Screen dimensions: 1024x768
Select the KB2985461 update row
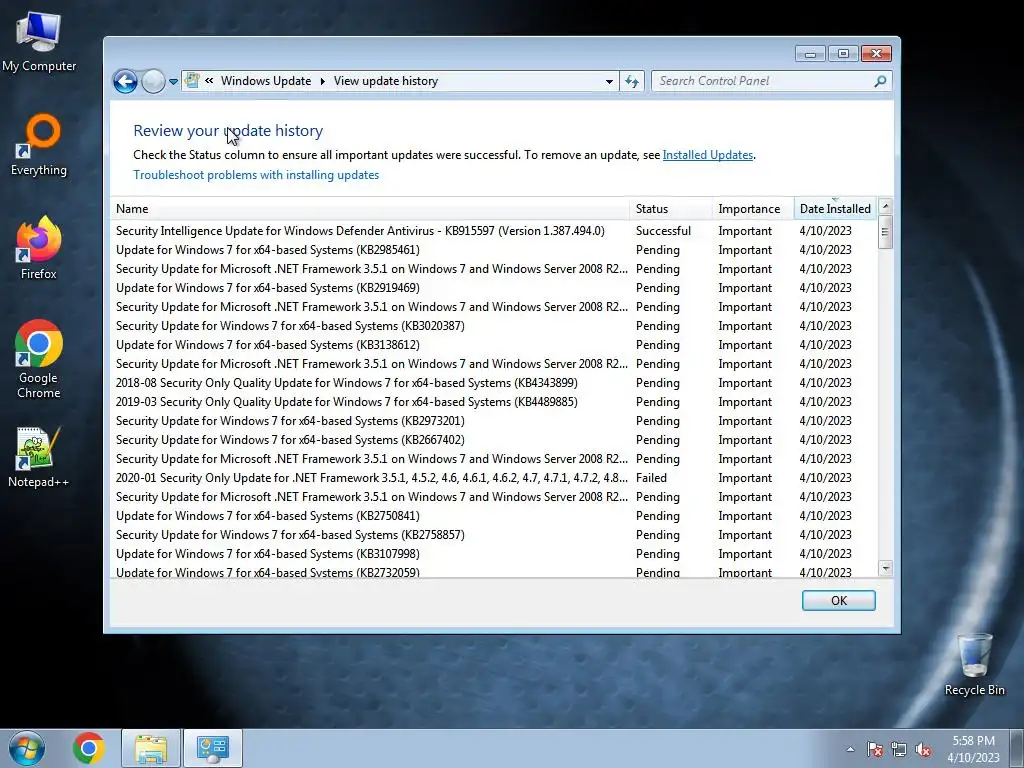(x=494, y=249)
